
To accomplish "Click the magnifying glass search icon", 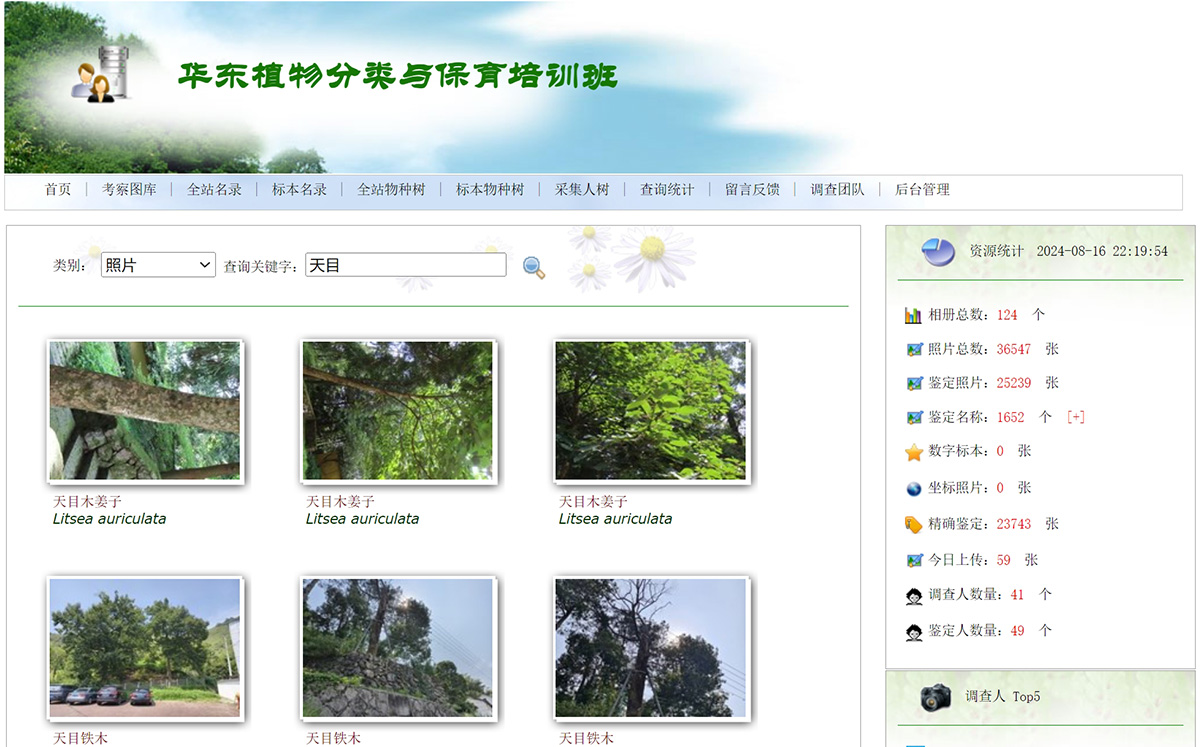I will pos(534,266).
